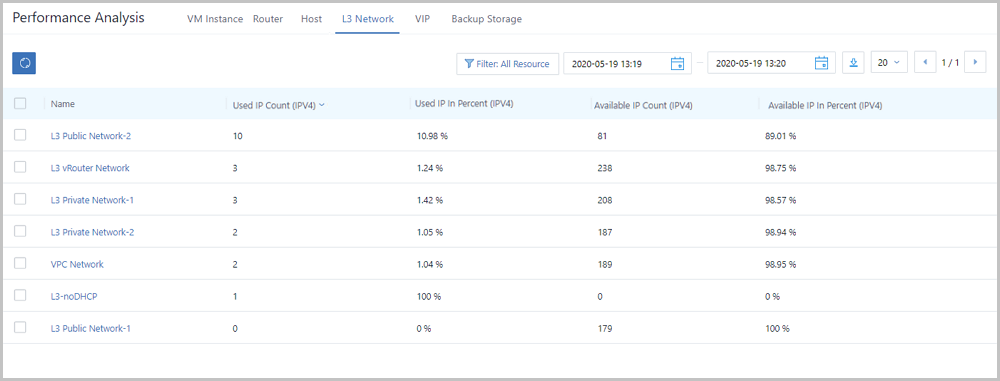Switch to the Backup Storage tab
The image size is (1000, 381).
(x=487, y=19)
